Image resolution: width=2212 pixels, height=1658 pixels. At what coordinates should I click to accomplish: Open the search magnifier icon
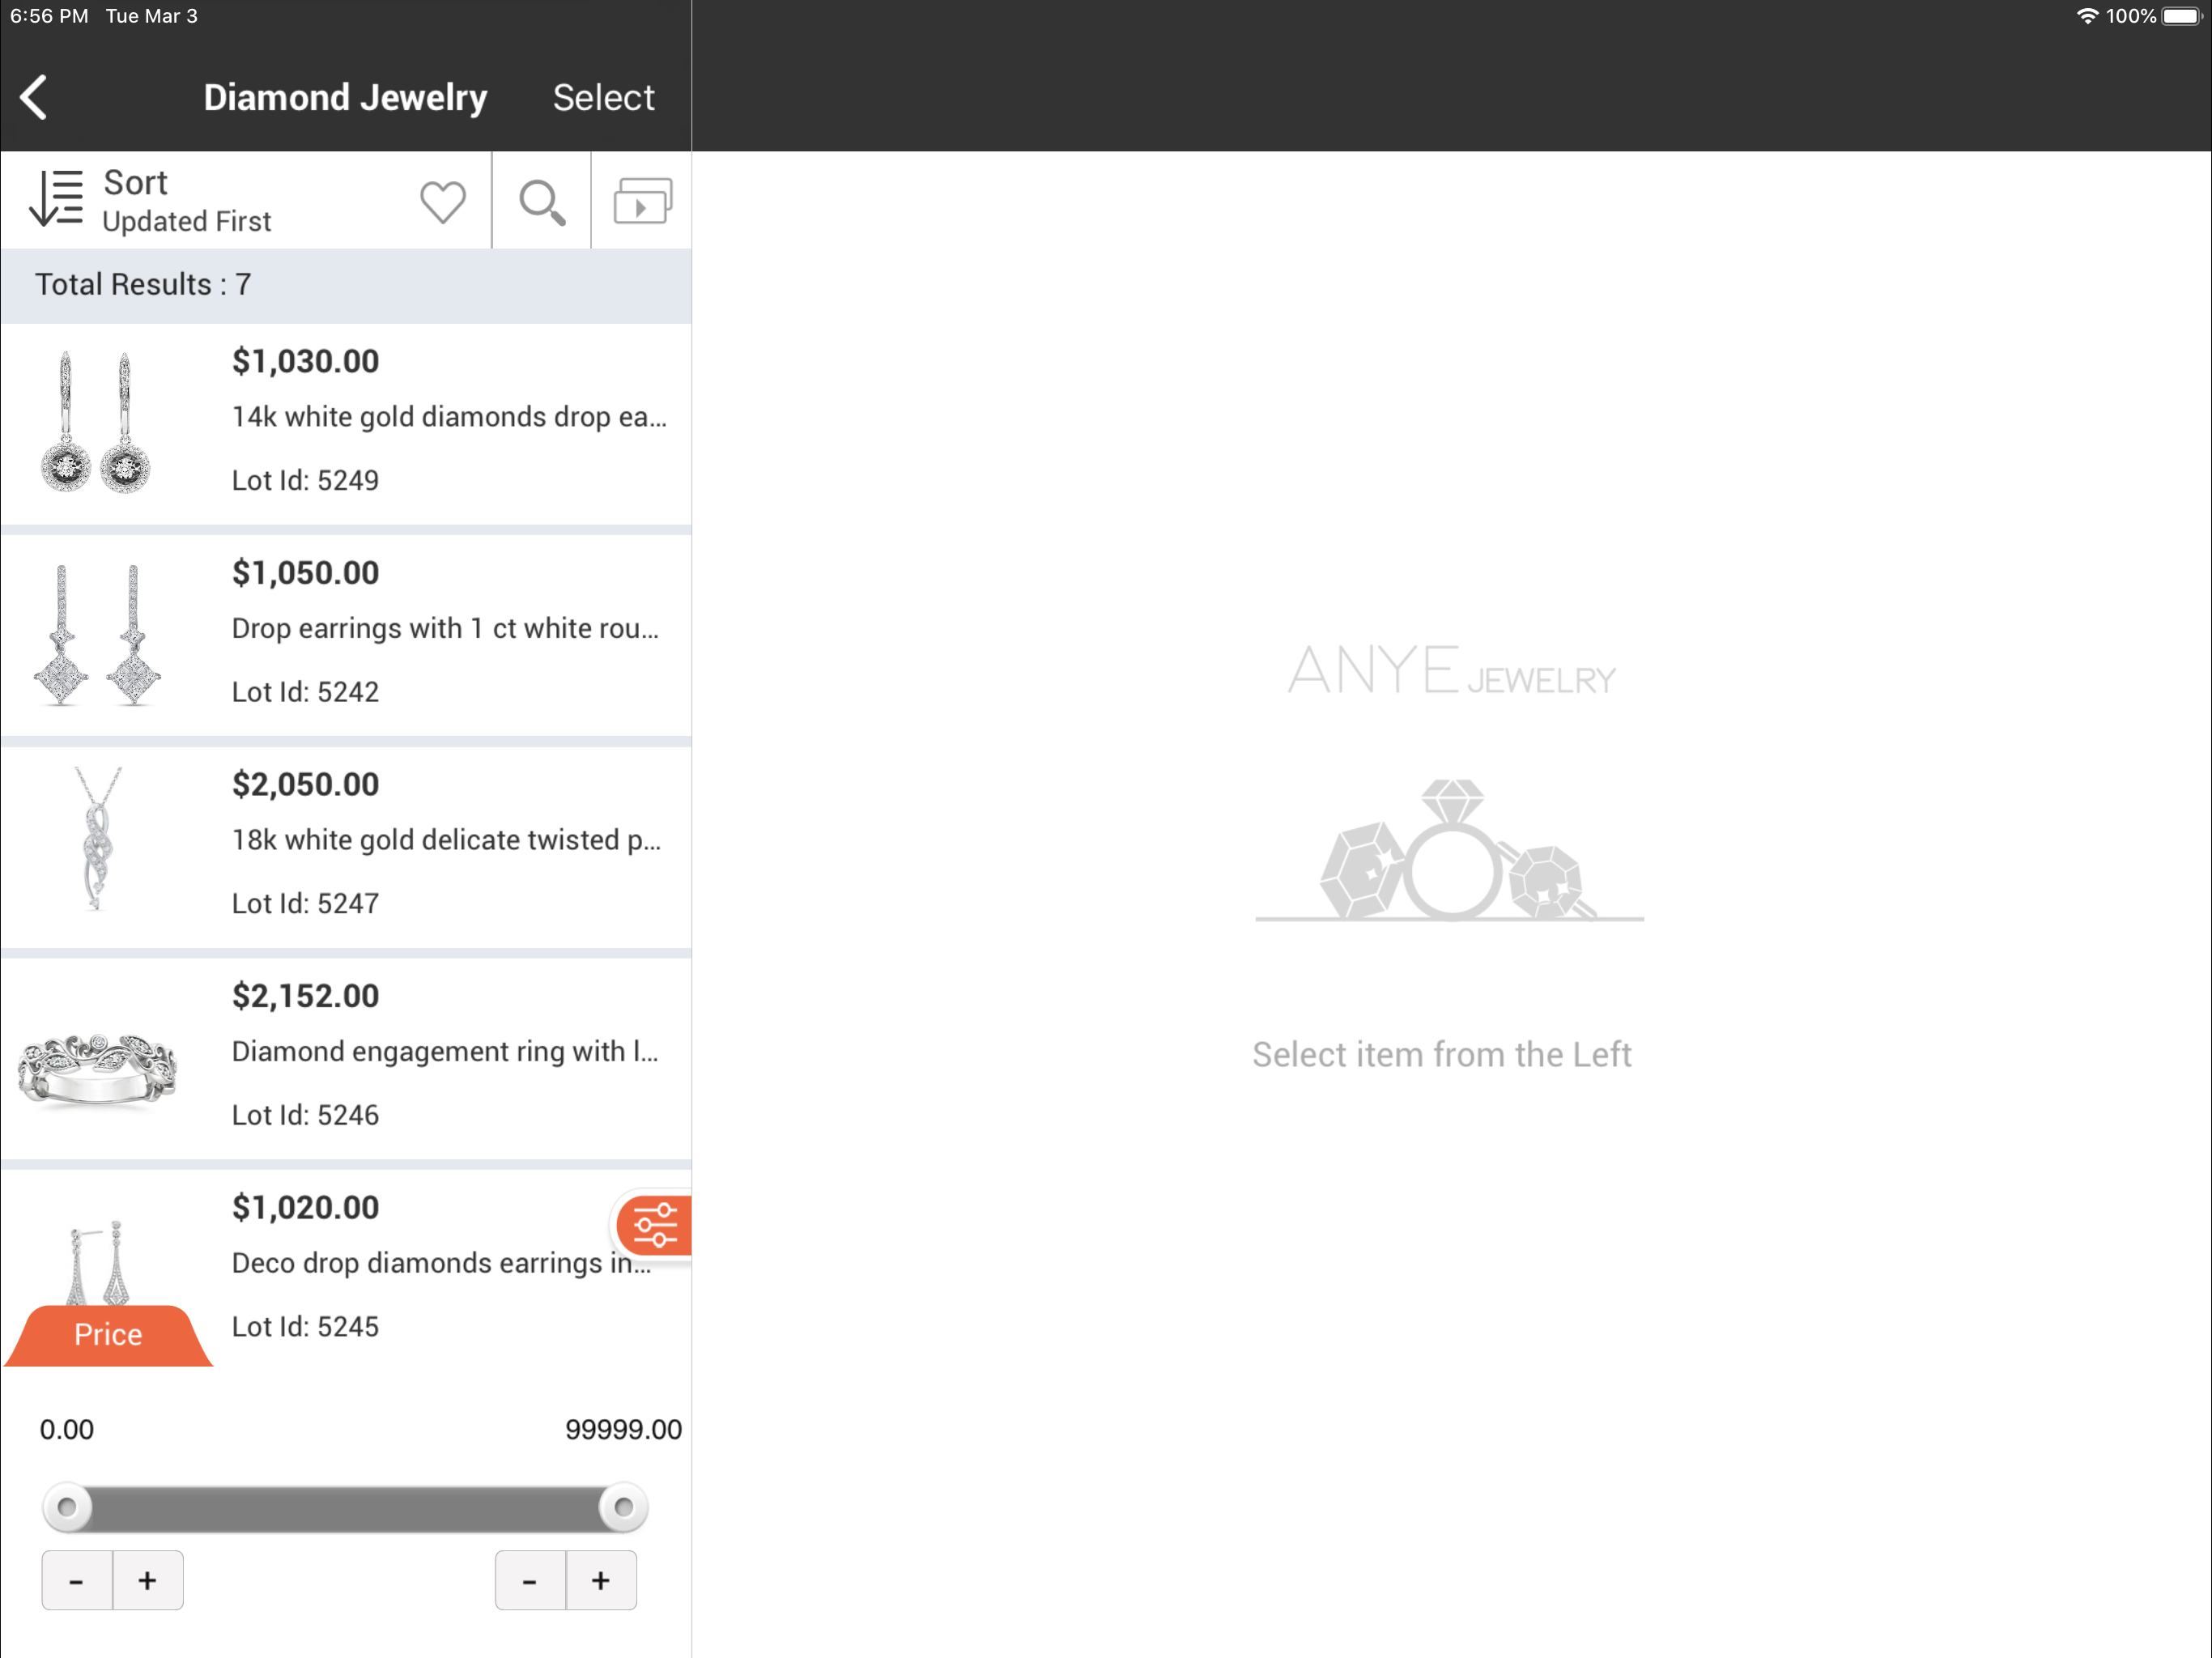pyautogui.click(x=542, y=203)
